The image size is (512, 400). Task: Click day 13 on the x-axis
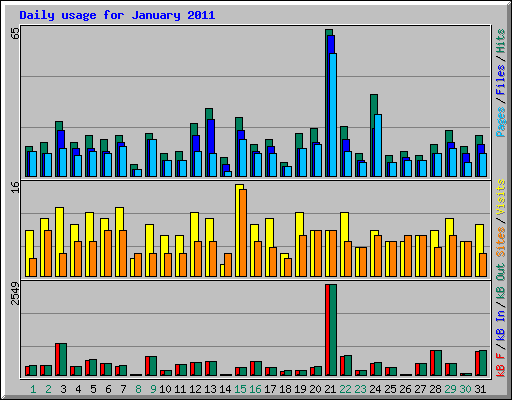210,389
